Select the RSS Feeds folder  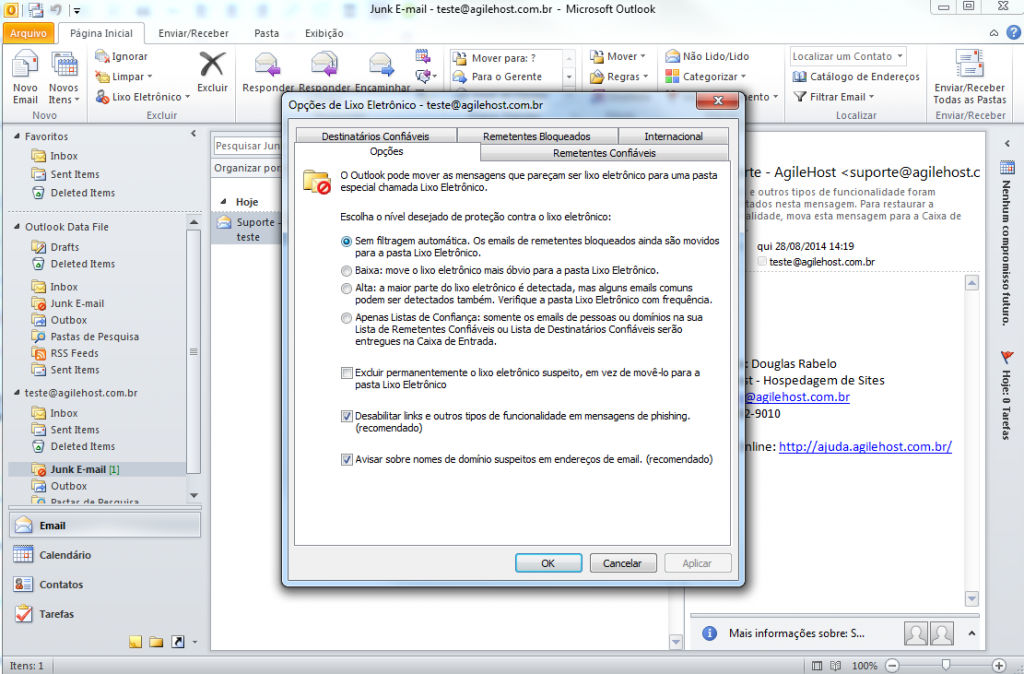tap(74, 353)
